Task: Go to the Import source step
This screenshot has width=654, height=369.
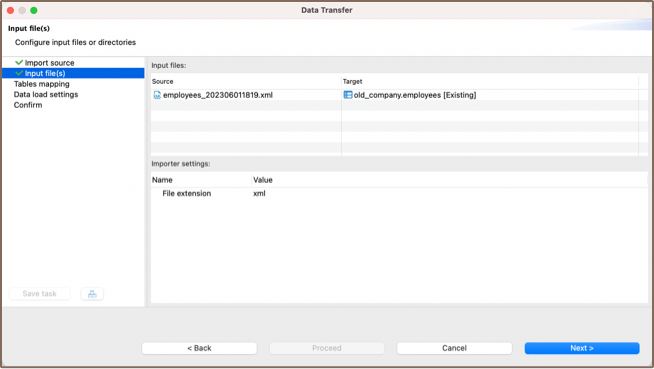Action: (49, 63)
